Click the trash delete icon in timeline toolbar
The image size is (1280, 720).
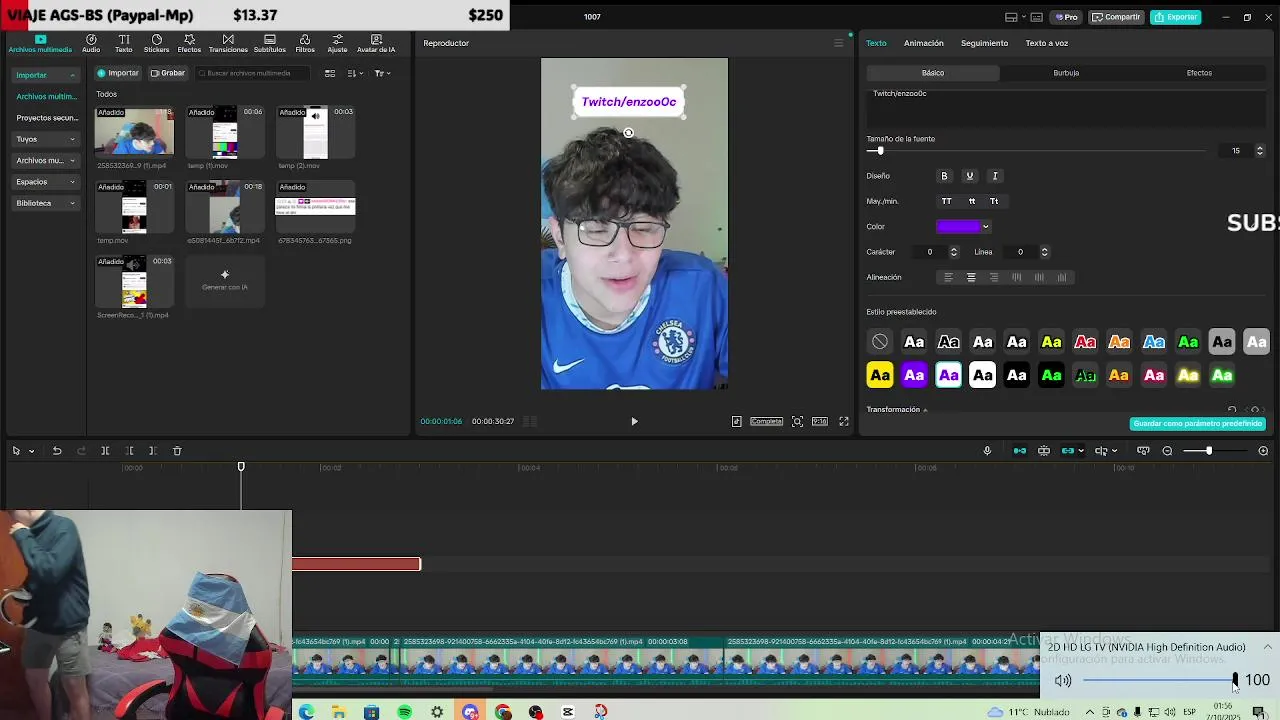177,451
